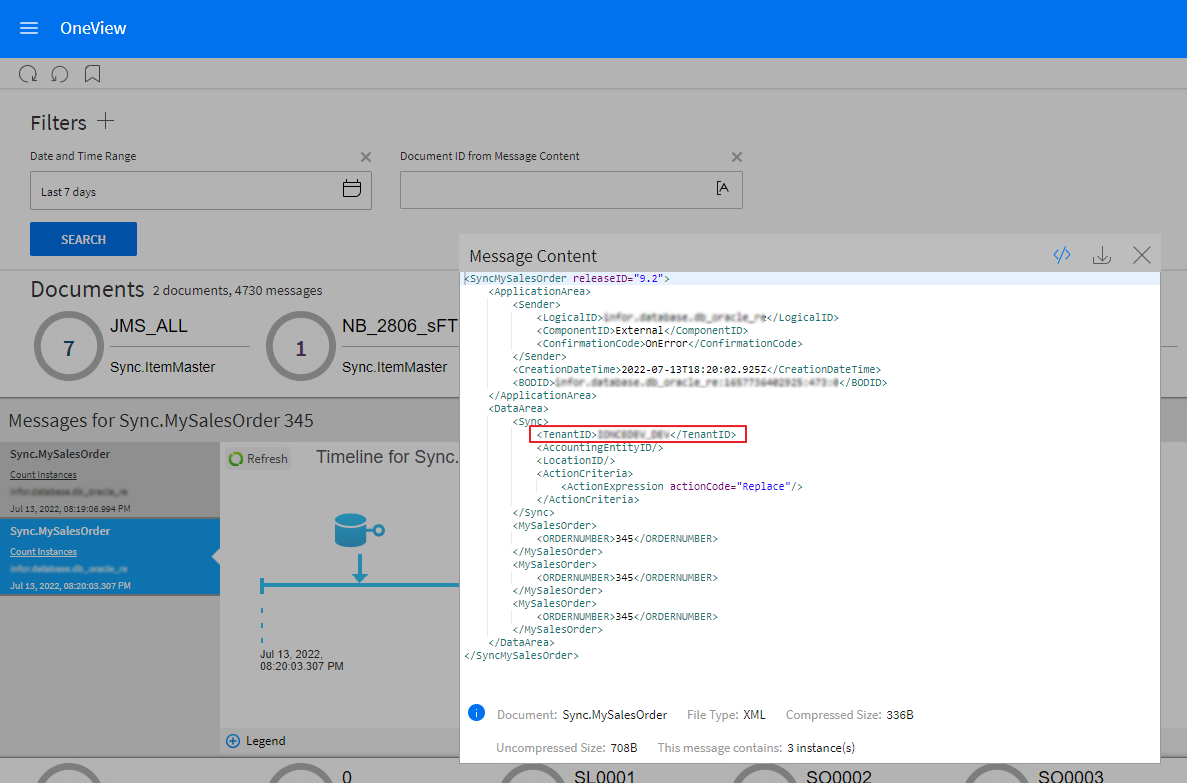Click Sync.ItemMaster label under JMS_ALL
The image size is (1187, 783).
click(x=162, y=367)
